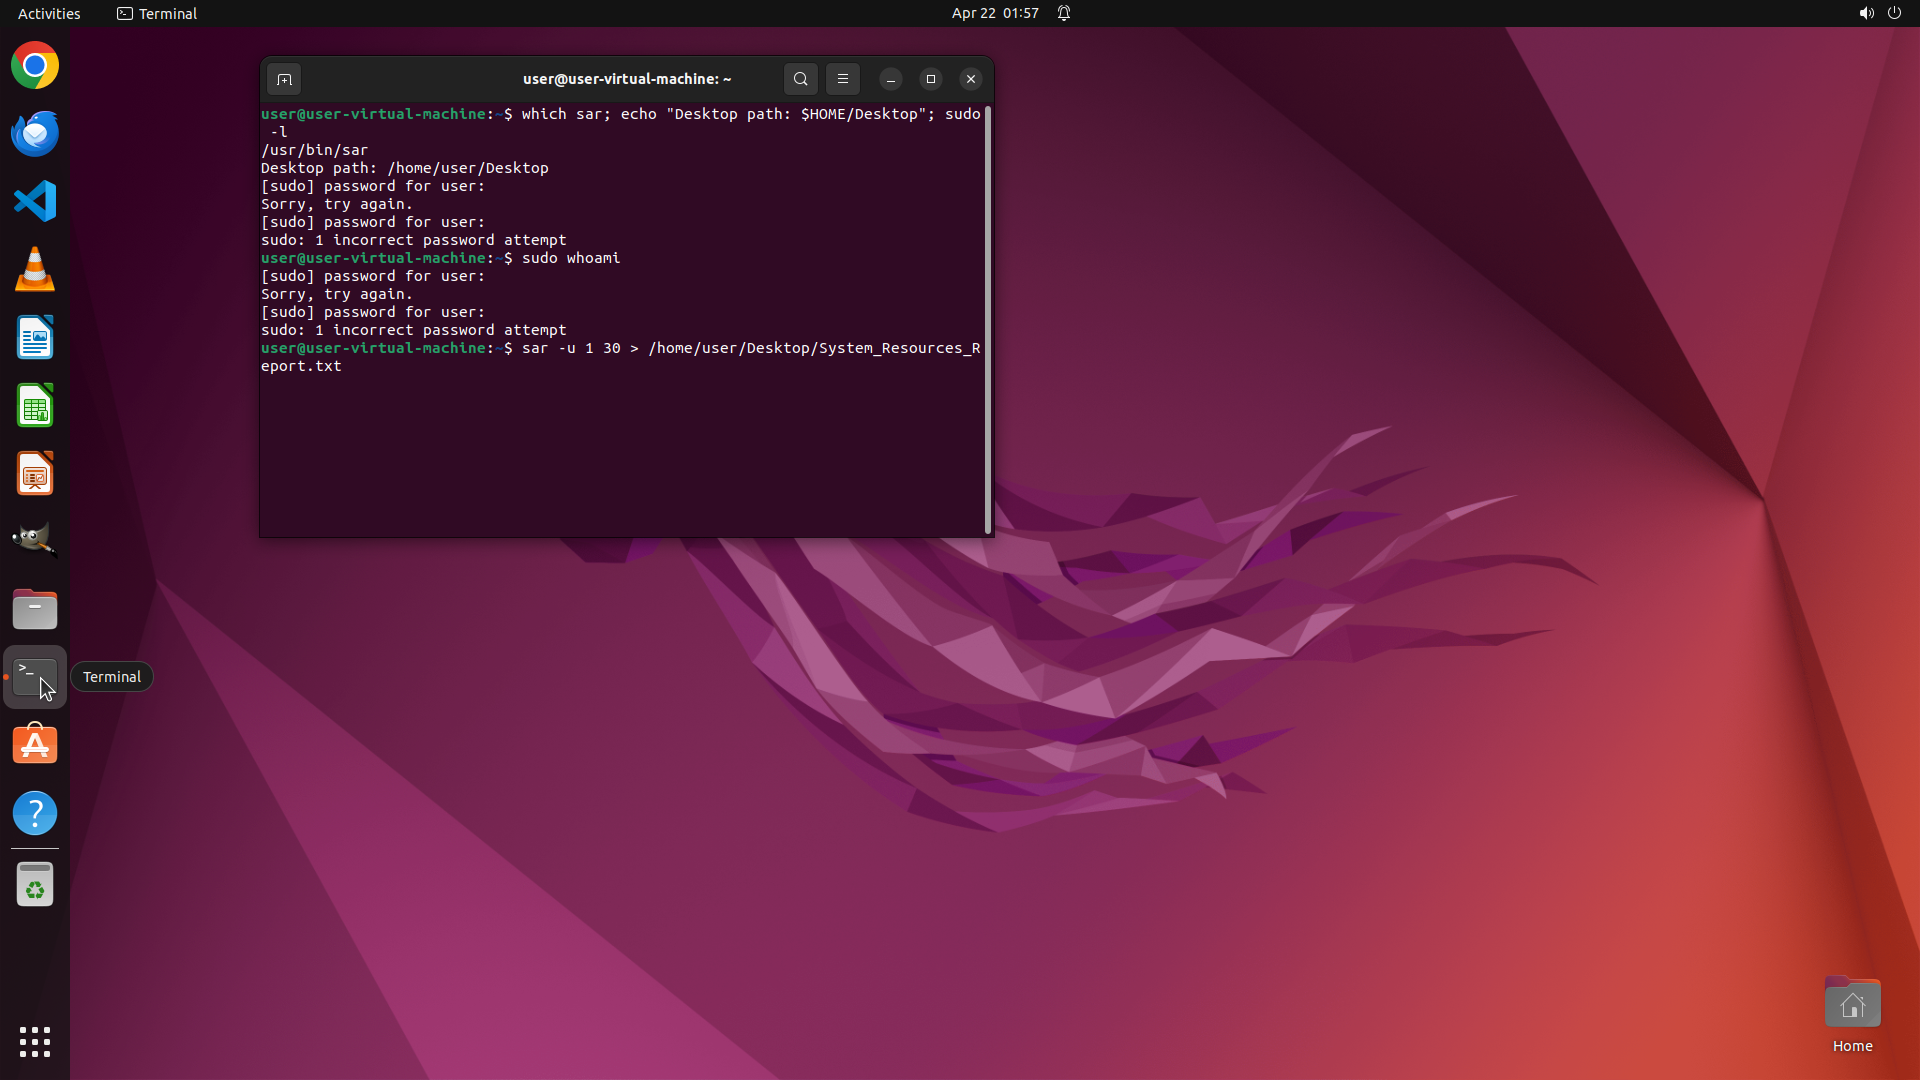The height and width of the screenshot is (1080, 1920).
Task: Show all applications grid
Action: 35,1041
